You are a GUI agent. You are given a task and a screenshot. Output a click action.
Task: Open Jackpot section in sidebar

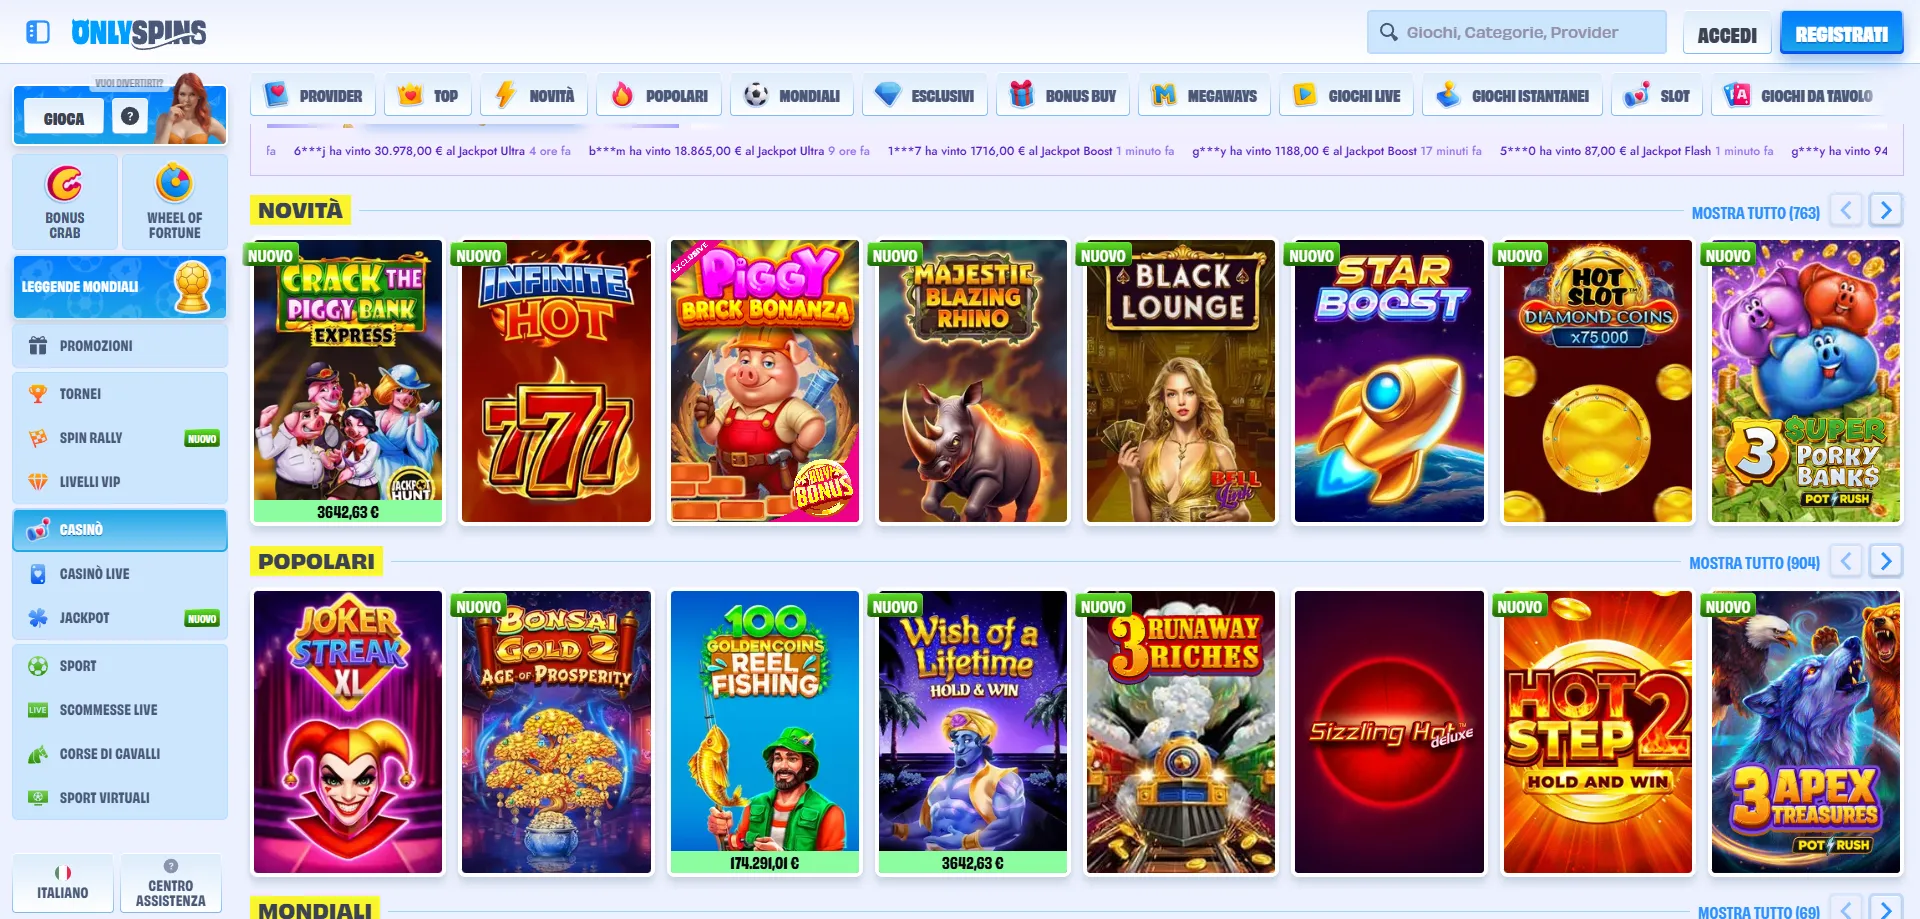click(120, 618)
